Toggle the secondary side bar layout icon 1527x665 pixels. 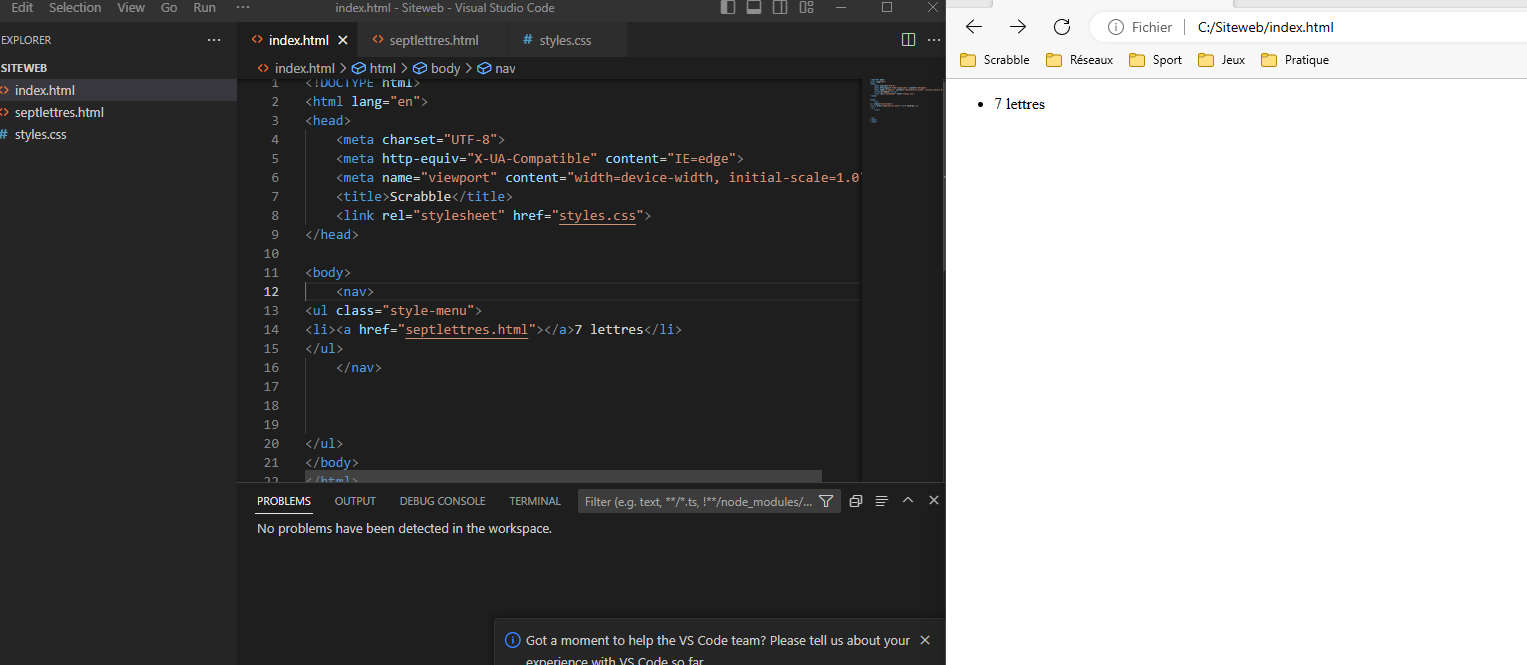click(780, 8)
